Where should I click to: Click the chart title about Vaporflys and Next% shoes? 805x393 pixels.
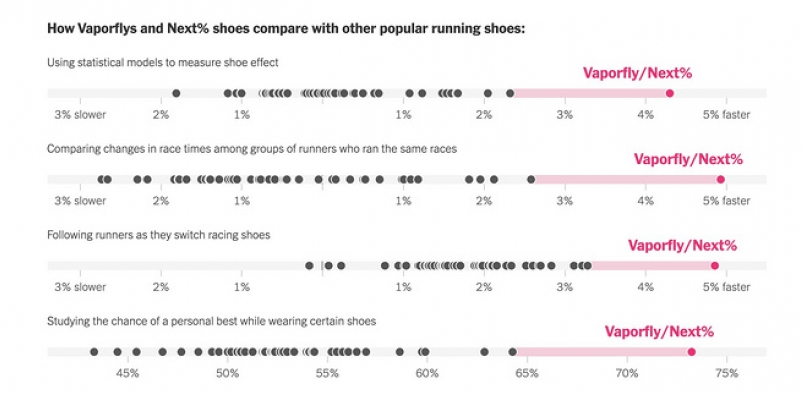point(286,28)
